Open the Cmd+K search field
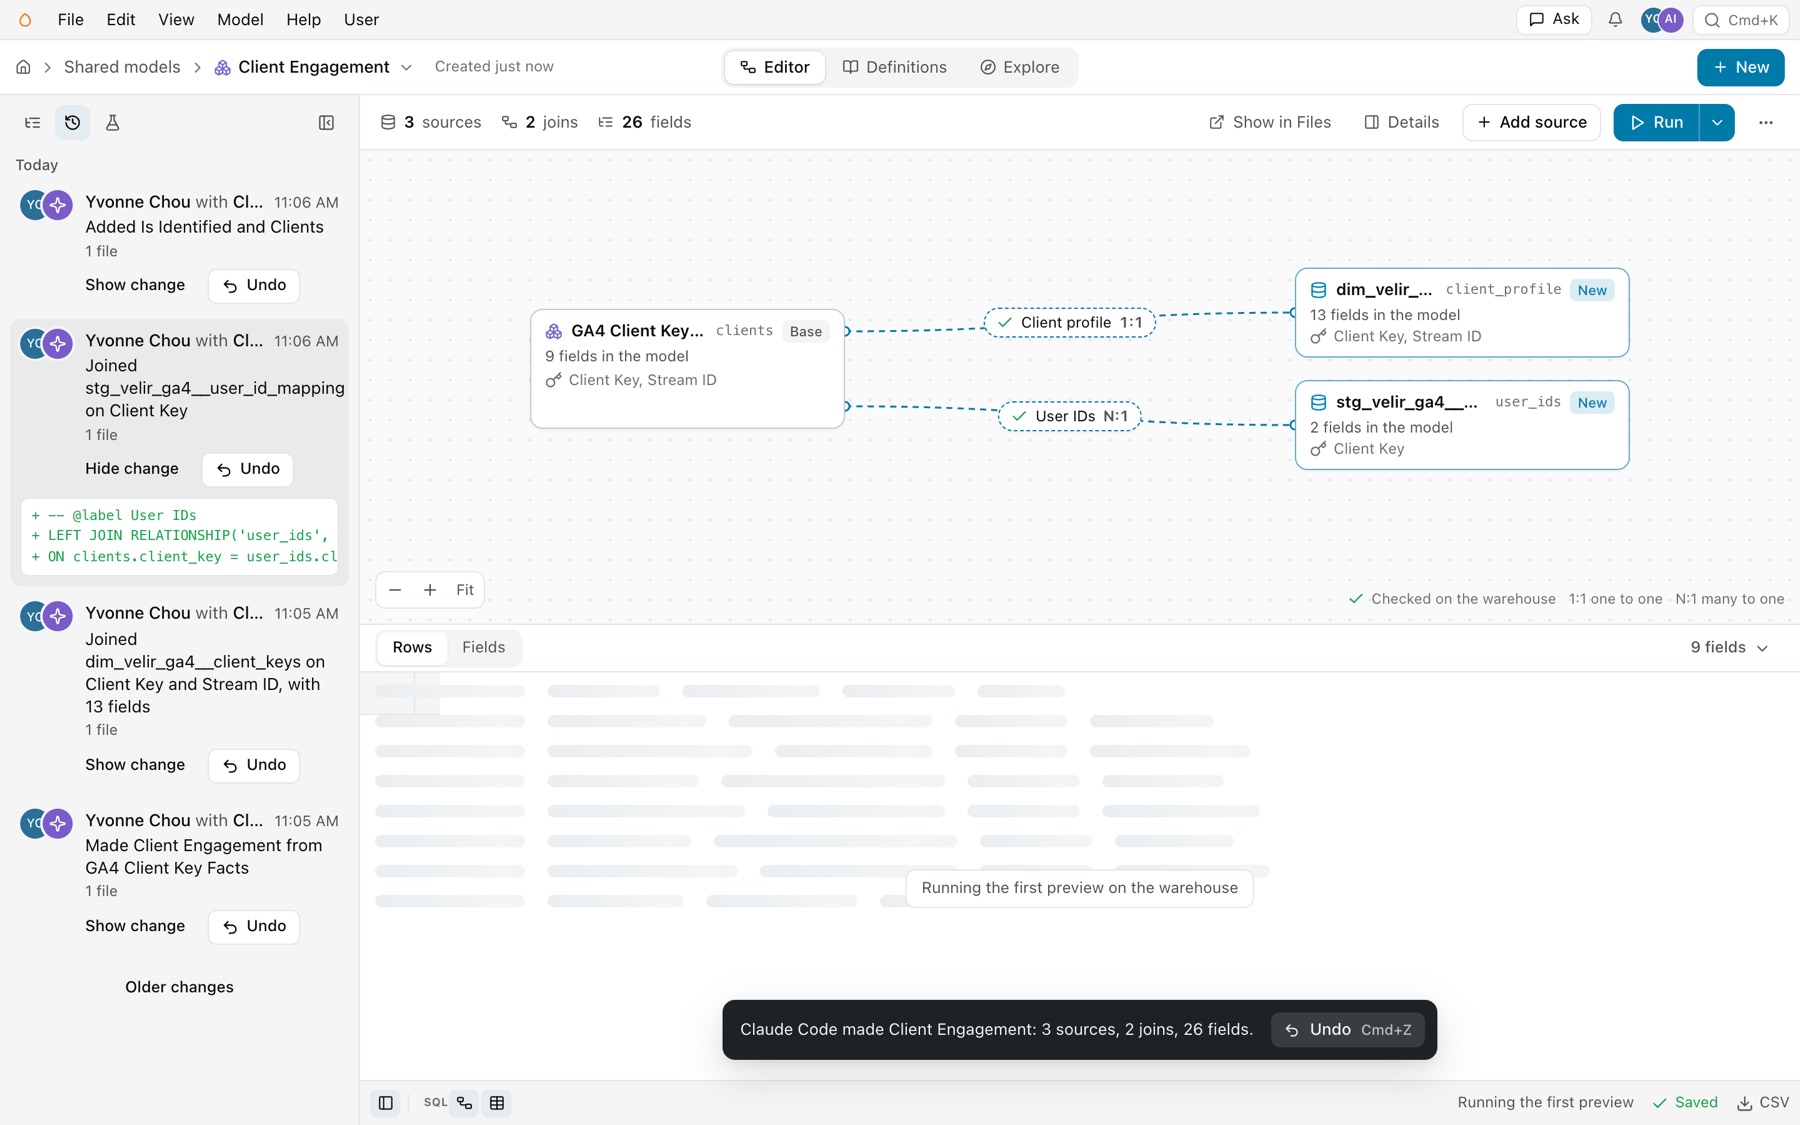1800x1125 pixels. click(x=1741, y=20)
